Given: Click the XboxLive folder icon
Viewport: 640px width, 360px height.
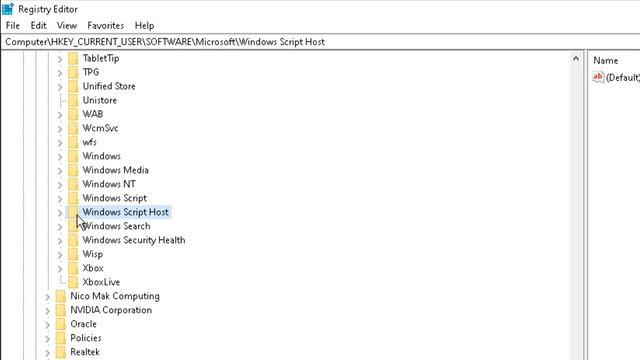Looking at the screenshot, I should (x=73, y=282).
